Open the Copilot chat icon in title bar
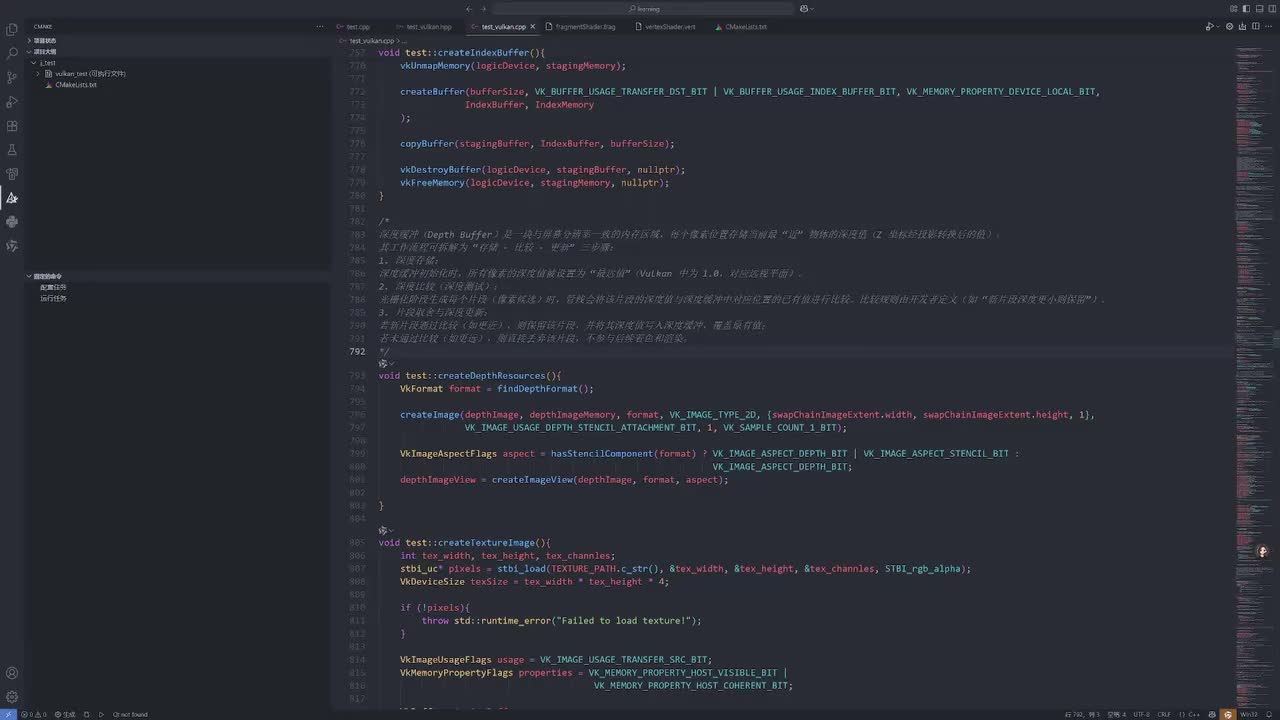 pos(804,9)
